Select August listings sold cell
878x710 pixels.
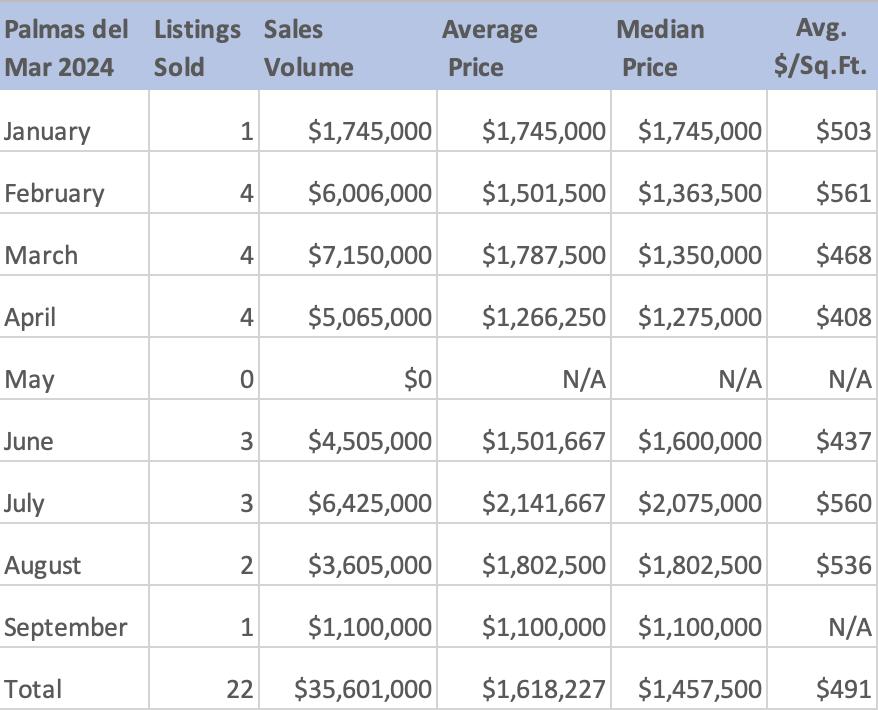click(246, 566)
